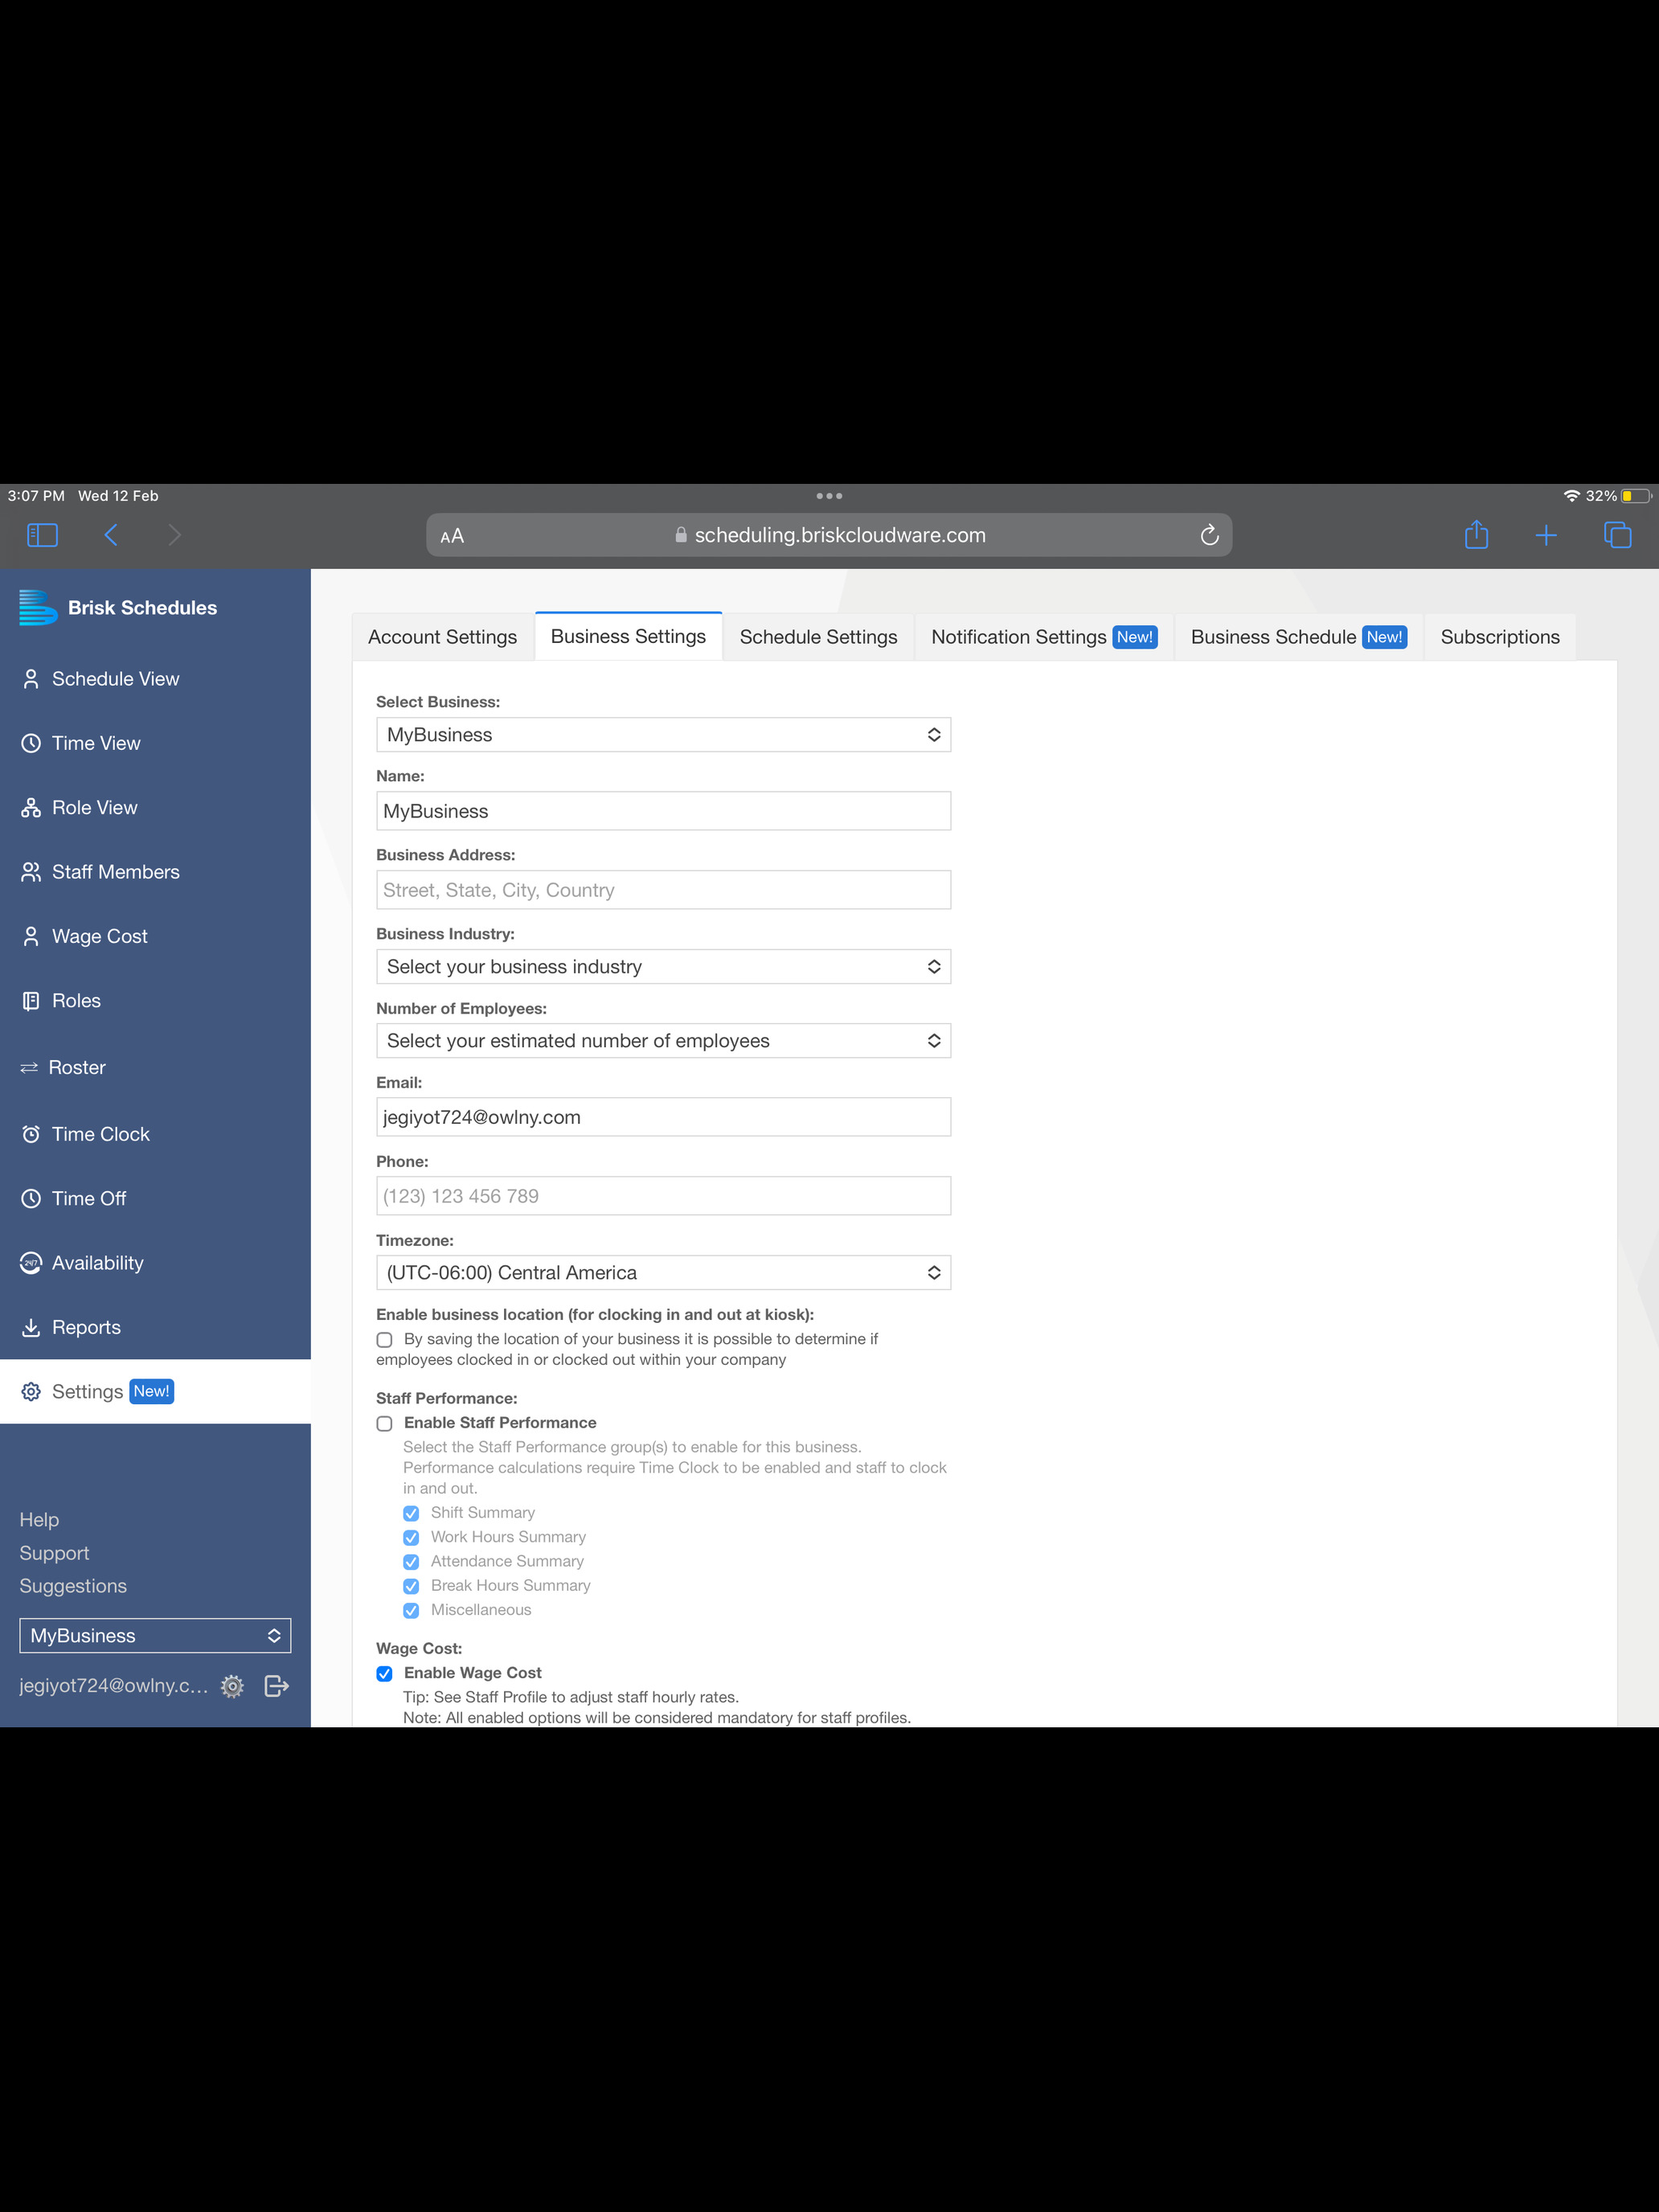
Task: Click the Email input field
Action: 663,1117
